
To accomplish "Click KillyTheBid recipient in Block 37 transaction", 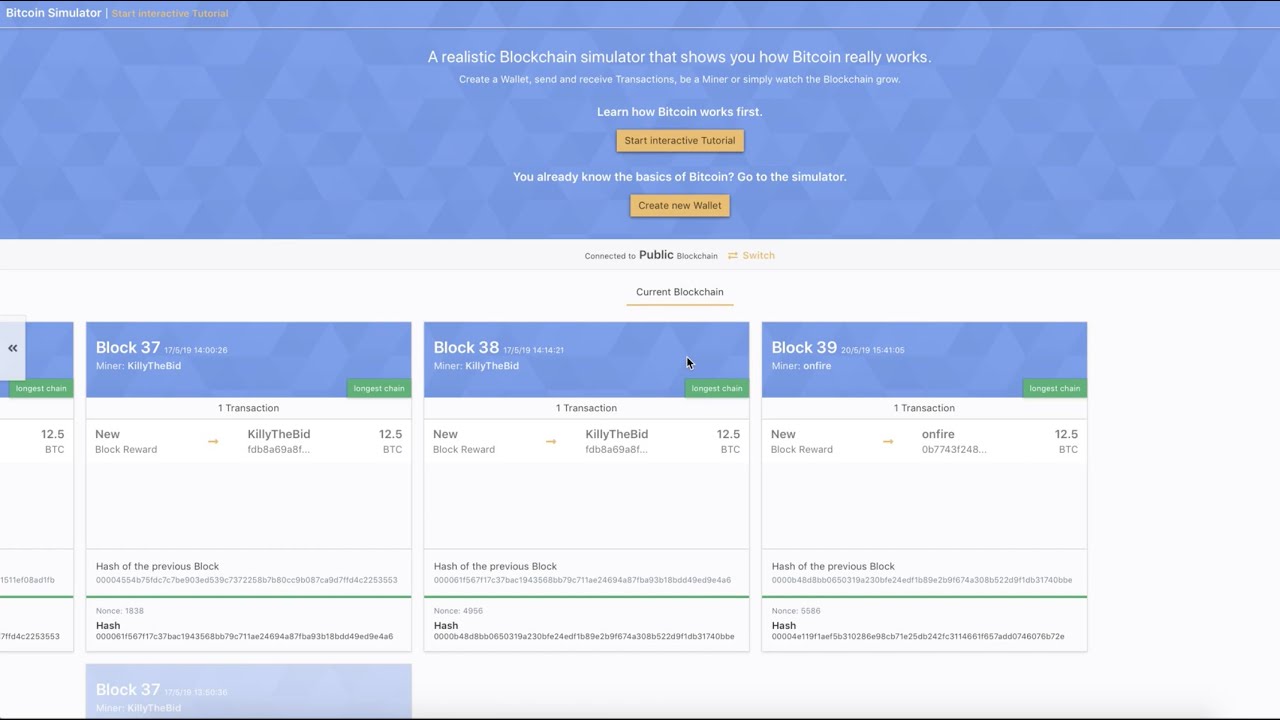I will point(279,434).
